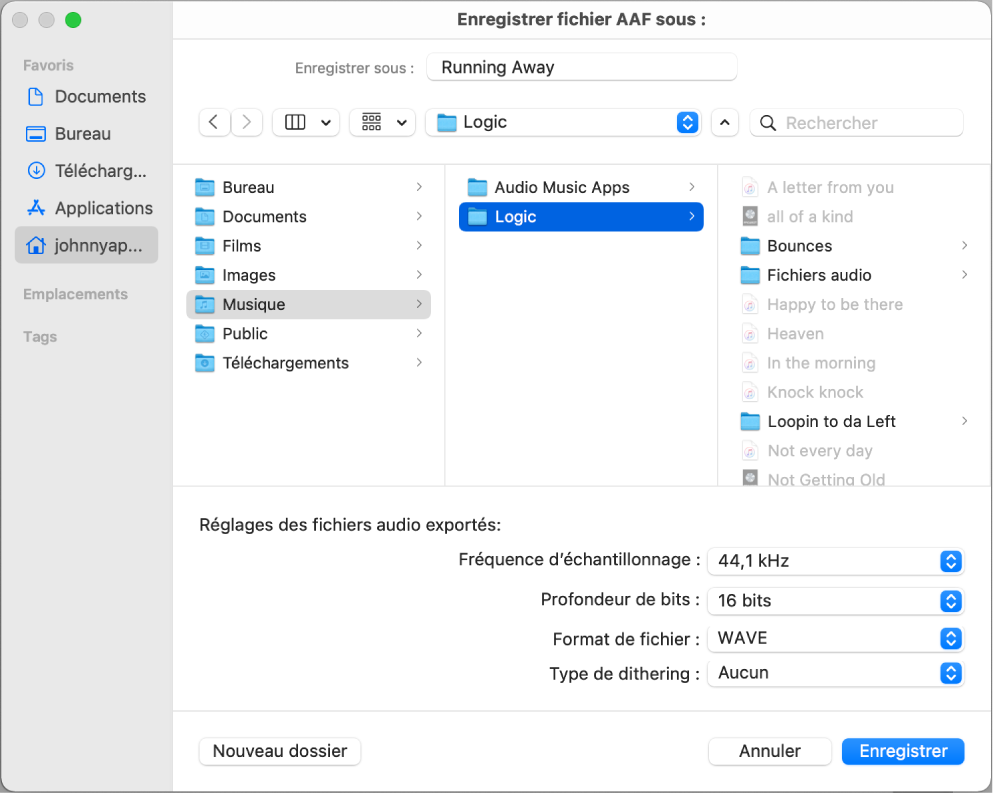Open the Logic folder path dropdown
The image size is (995, 795).
point(686,122)
